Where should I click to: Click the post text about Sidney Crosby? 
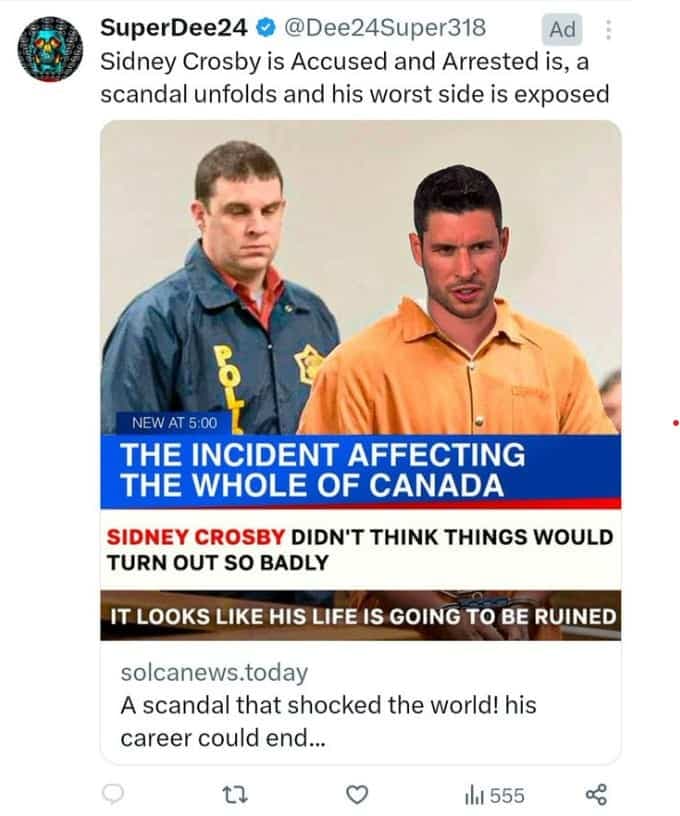[354, 78]
